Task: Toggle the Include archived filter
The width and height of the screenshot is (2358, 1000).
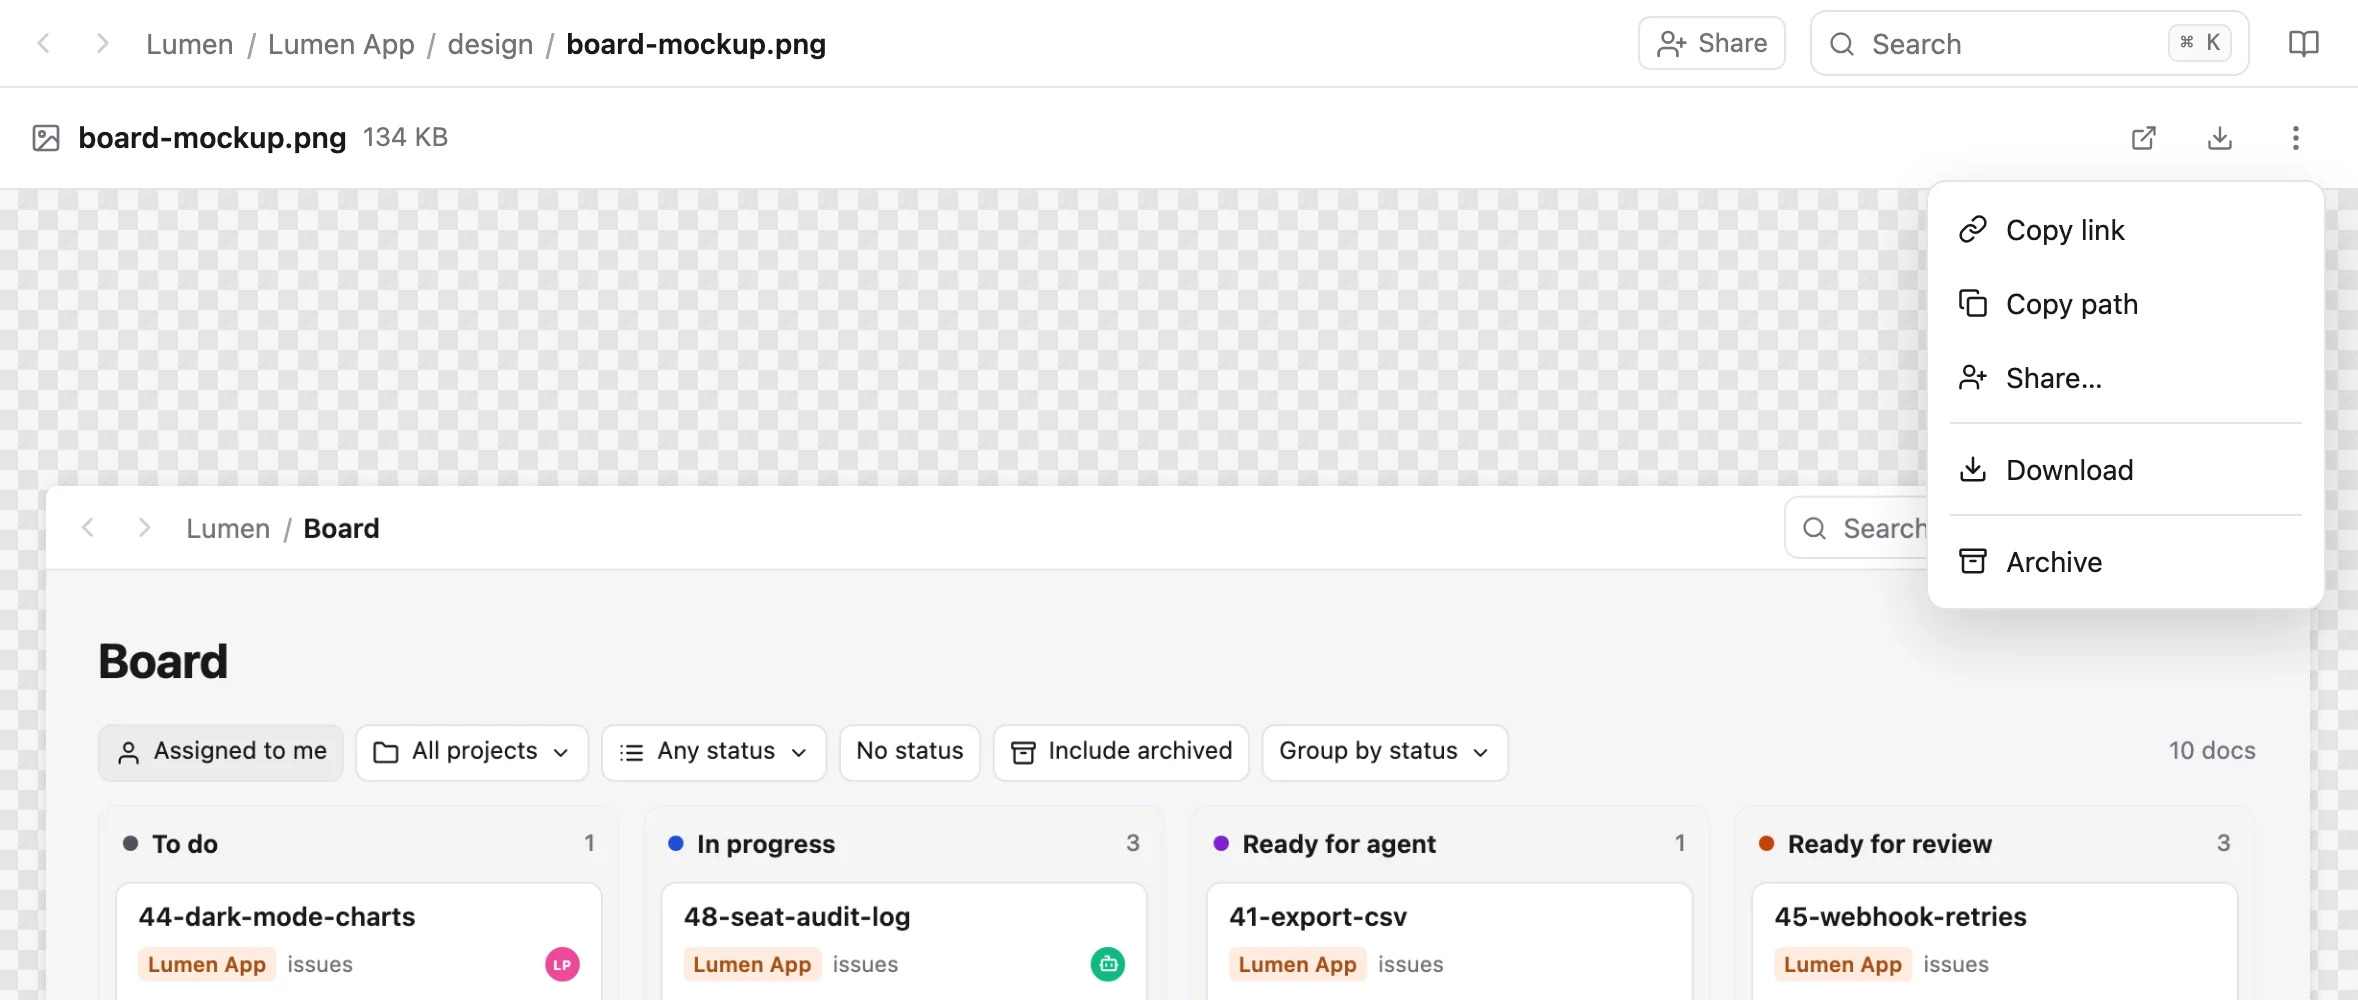Action: click(x=1121, y=752)
